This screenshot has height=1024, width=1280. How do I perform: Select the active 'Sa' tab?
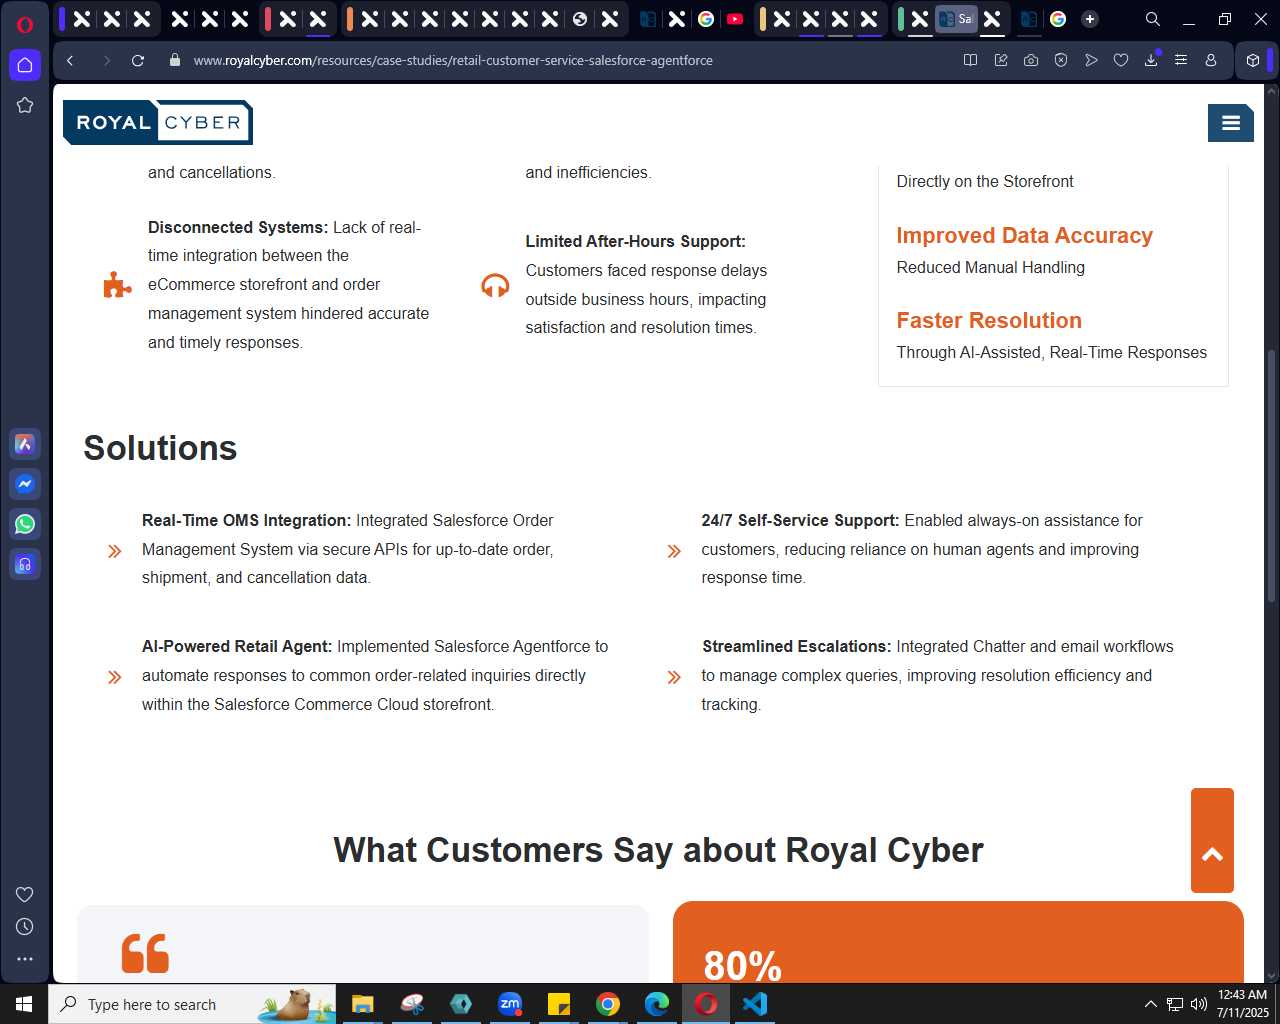[957, 19]
